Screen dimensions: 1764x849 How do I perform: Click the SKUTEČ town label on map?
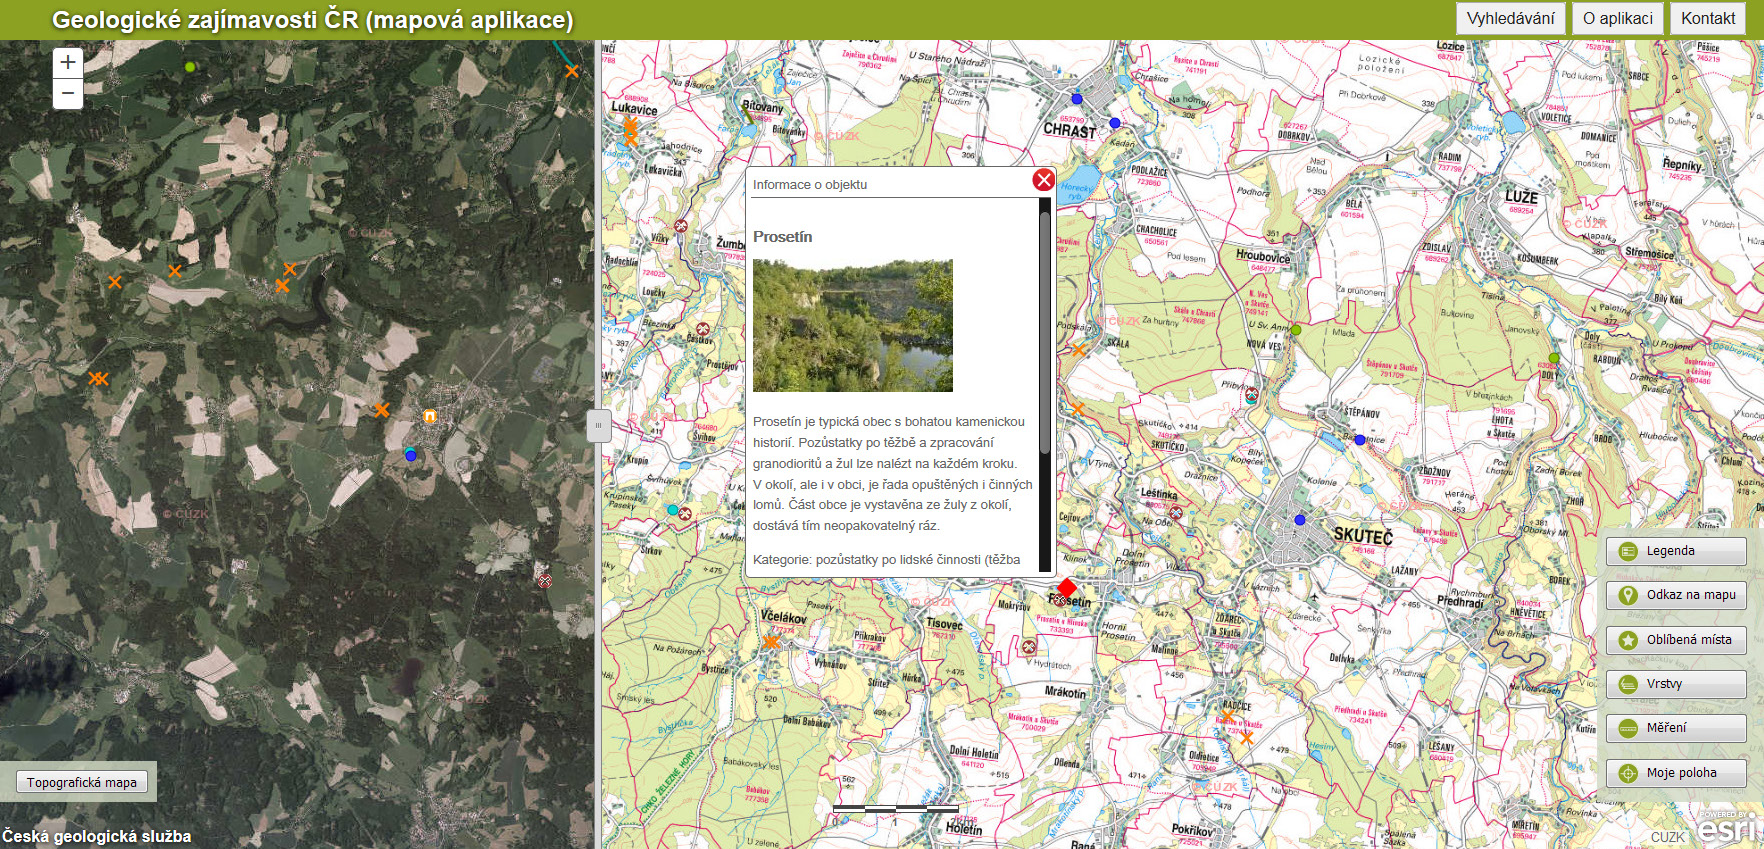1363,535
